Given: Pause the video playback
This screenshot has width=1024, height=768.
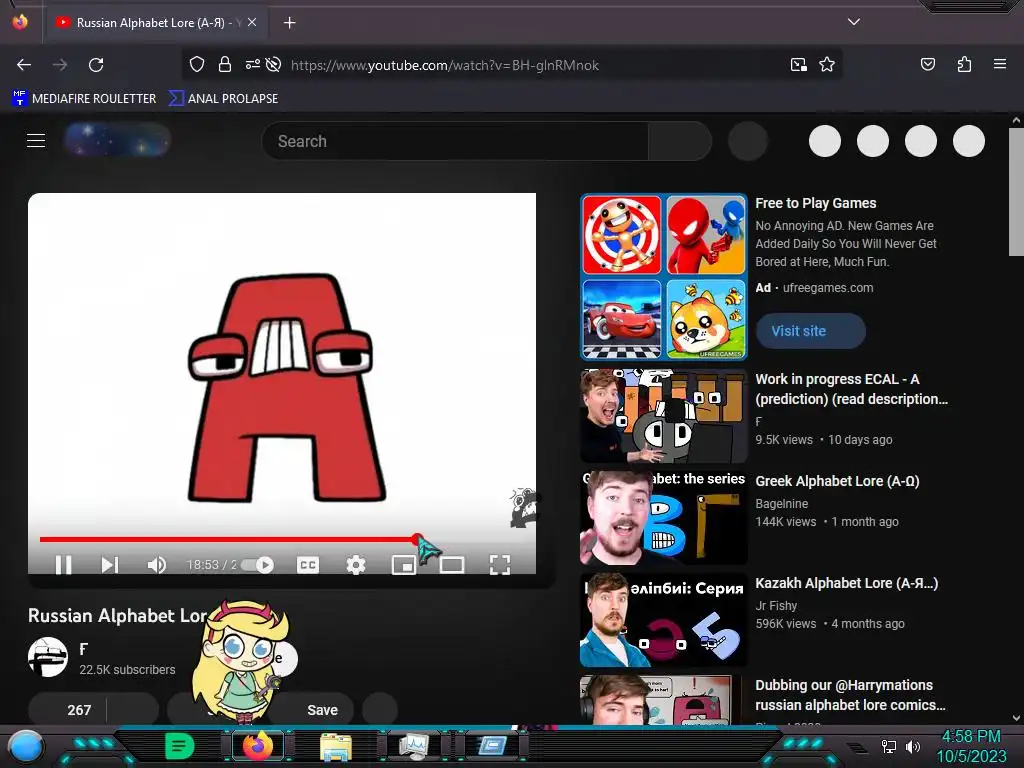Looking at the screenshot, I should 63,565.
